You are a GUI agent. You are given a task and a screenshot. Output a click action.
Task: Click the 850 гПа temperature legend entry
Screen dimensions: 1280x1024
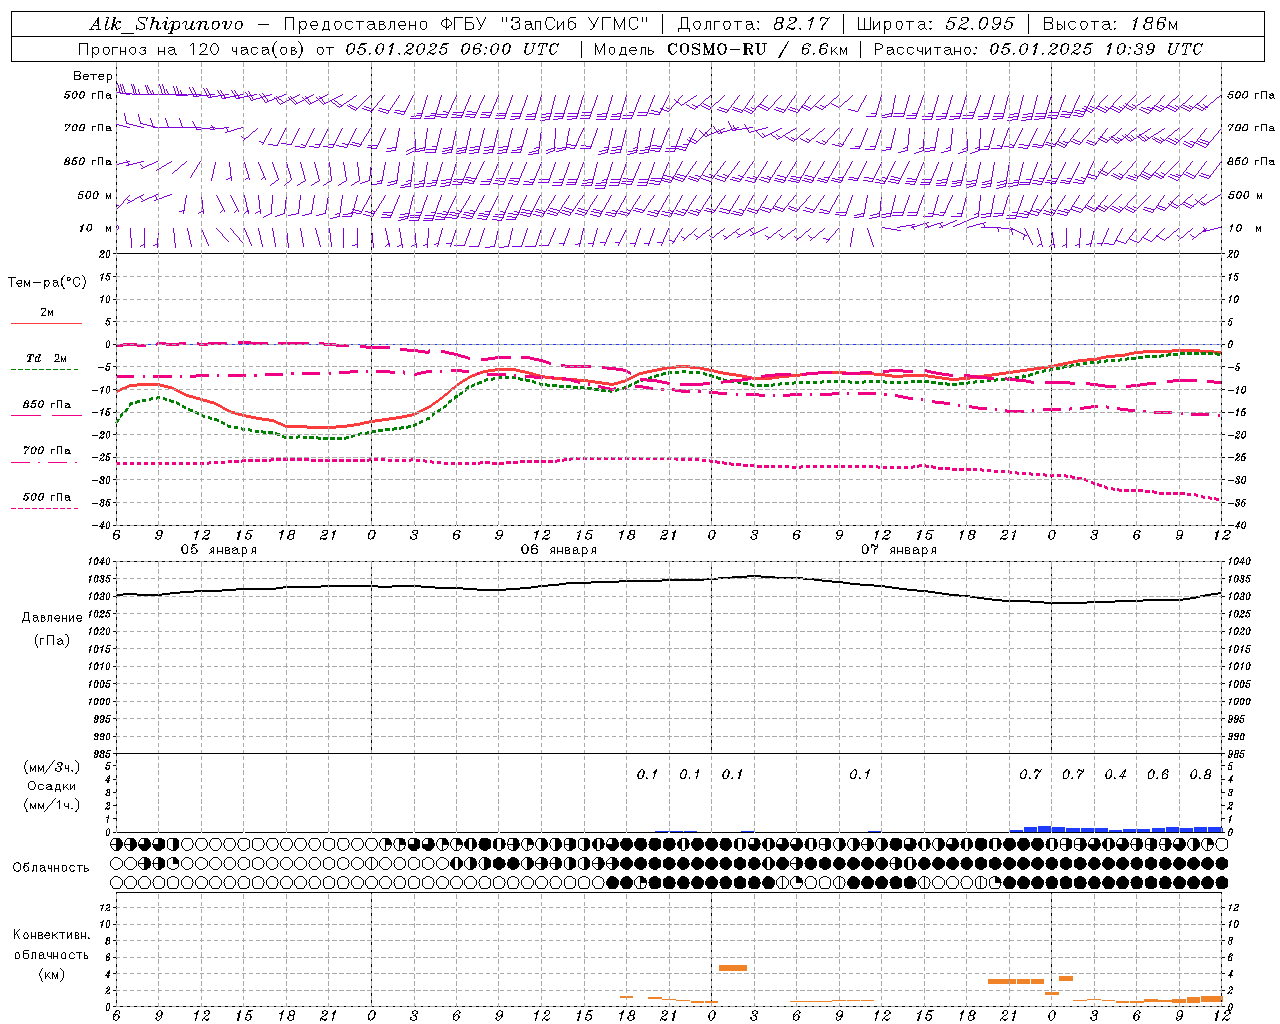point(46,405)
